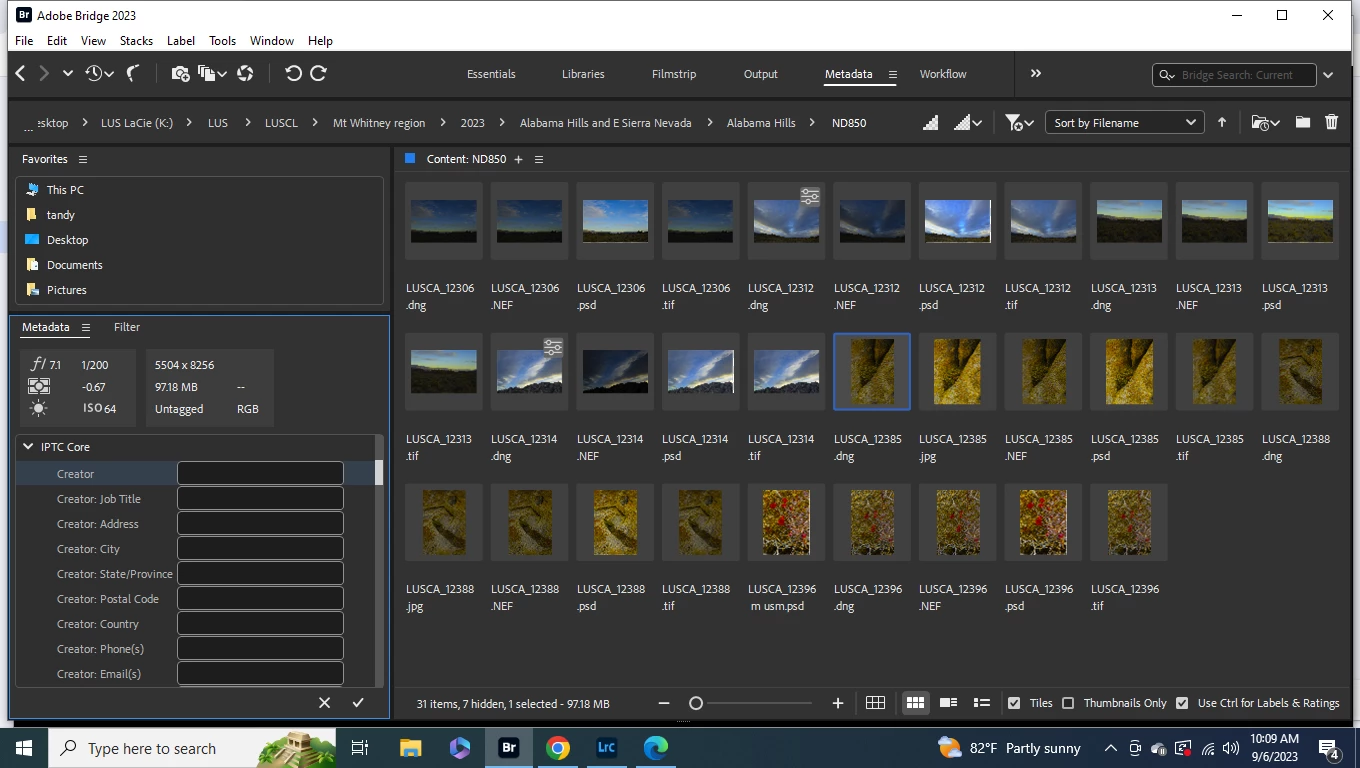Screen dimensions: 1360x768
Task: Return to Photoshop with the boomerang icon
Action: [132, 73]
